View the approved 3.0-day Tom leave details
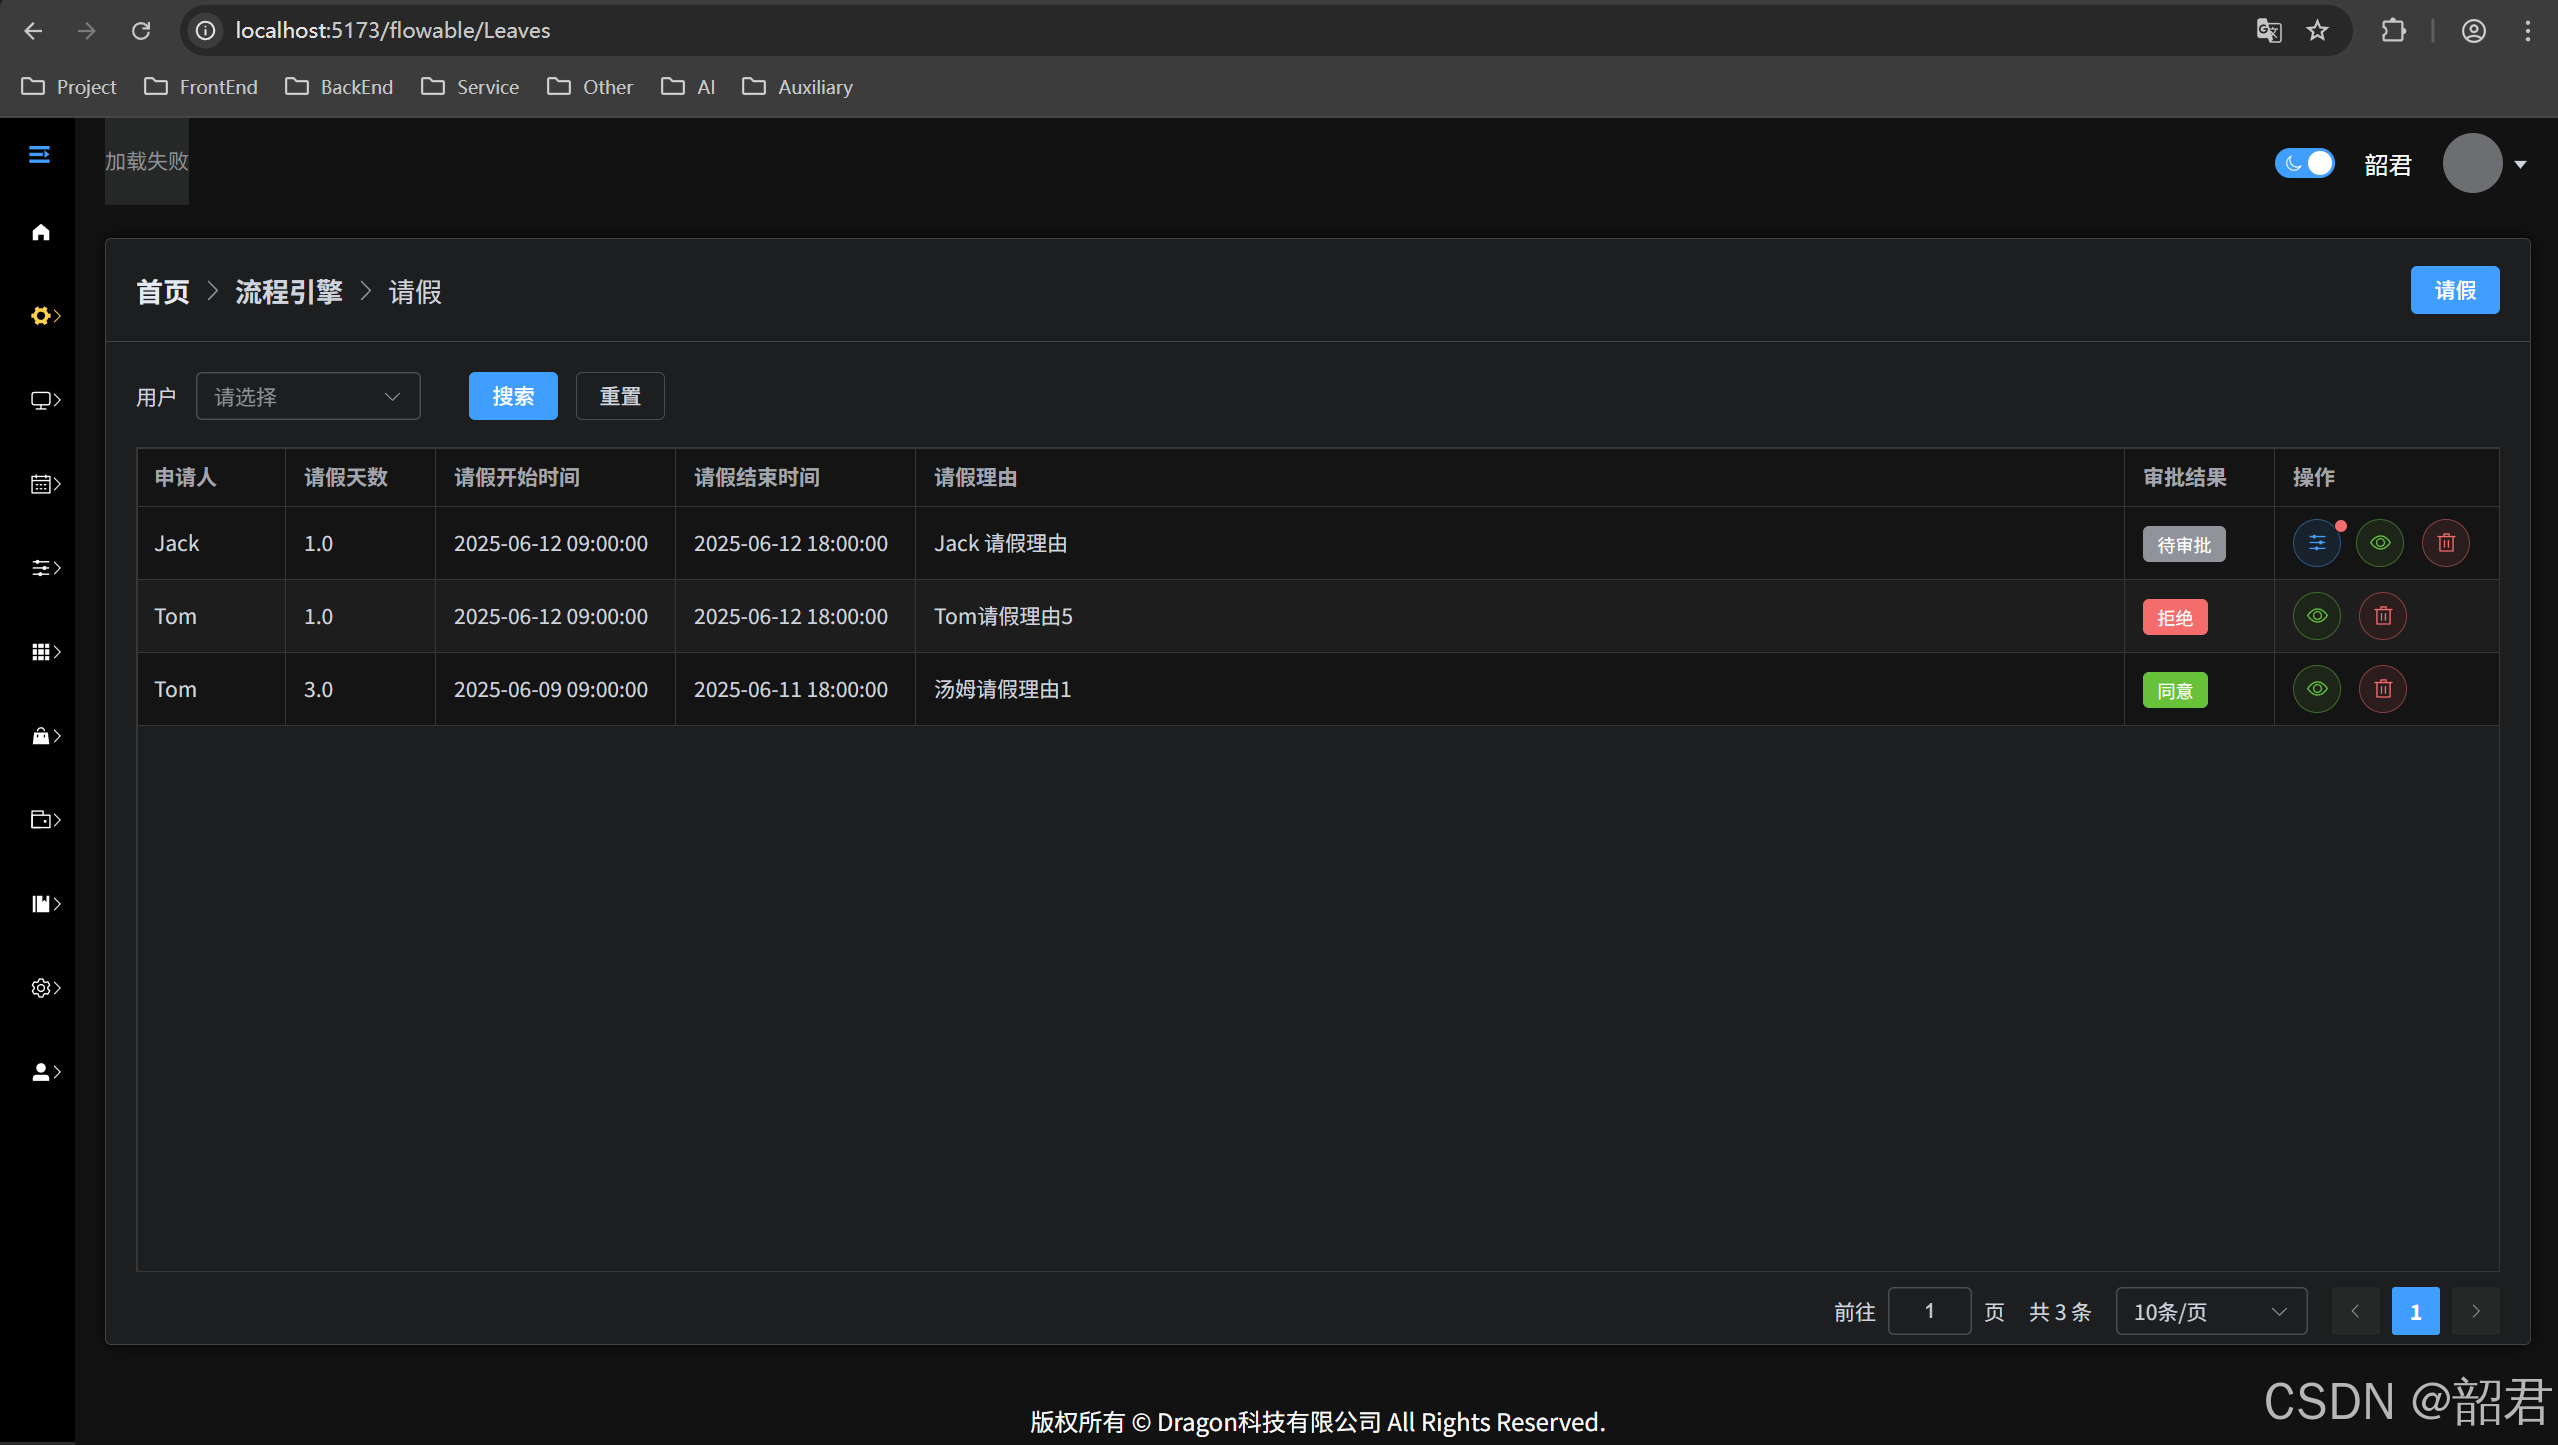The height and width of the screenshot is (1445, 2558). coord(2316,689)
